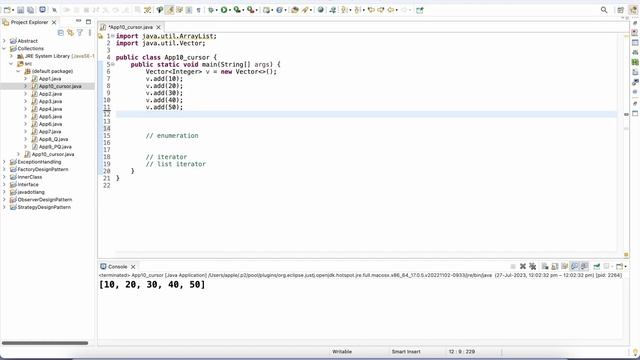This screenshot has height=360, width=640.
Task: Click Remove Launch X in Console
Action: [x=522, y=266]
